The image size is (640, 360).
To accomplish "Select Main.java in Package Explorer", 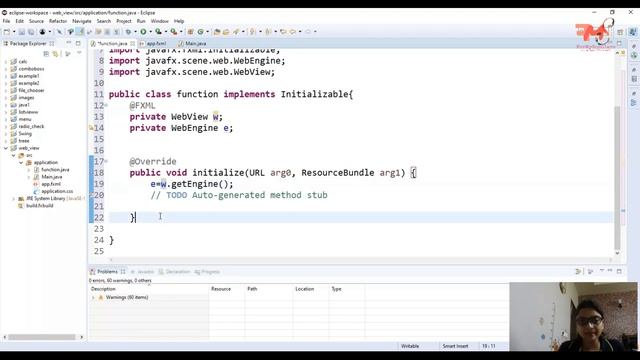I will 51,177.
